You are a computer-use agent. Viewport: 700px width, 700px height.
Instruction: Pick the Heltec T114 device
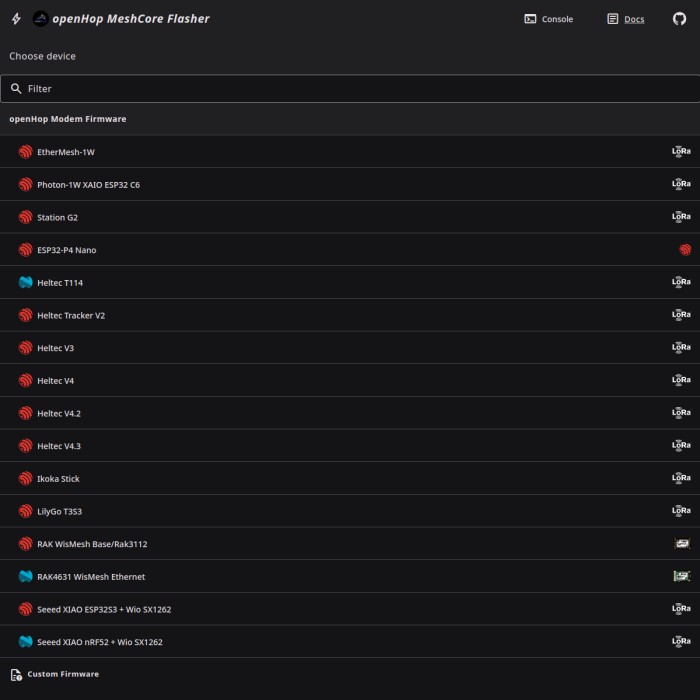pos(350,282)
